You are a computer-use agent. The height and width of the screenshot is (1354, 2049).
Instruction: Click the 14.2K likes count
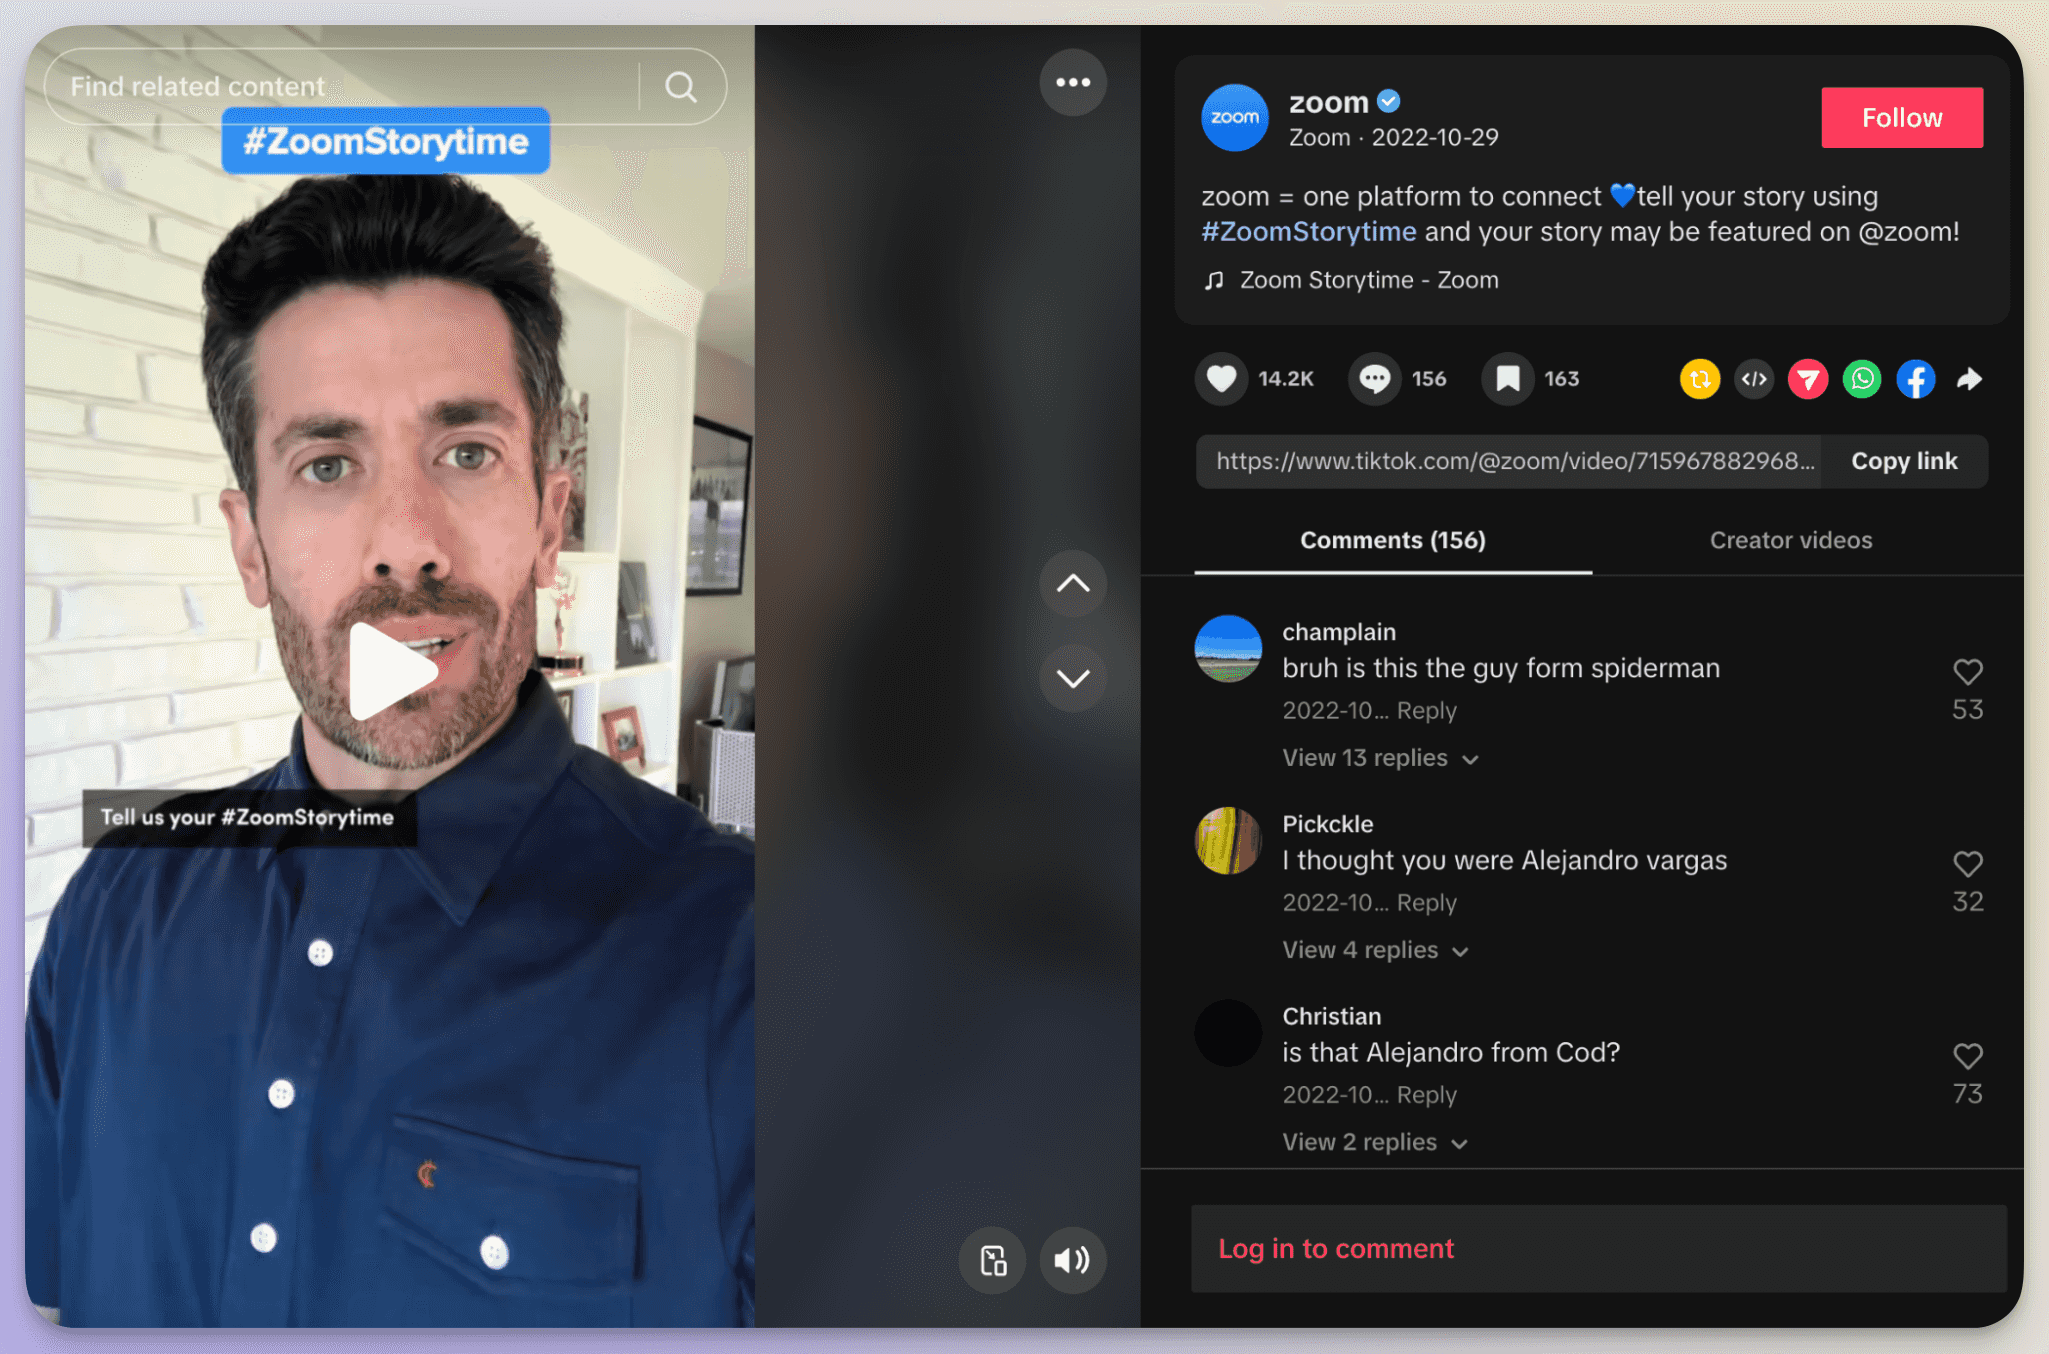pyautogui.click(x=1285, y=379)
